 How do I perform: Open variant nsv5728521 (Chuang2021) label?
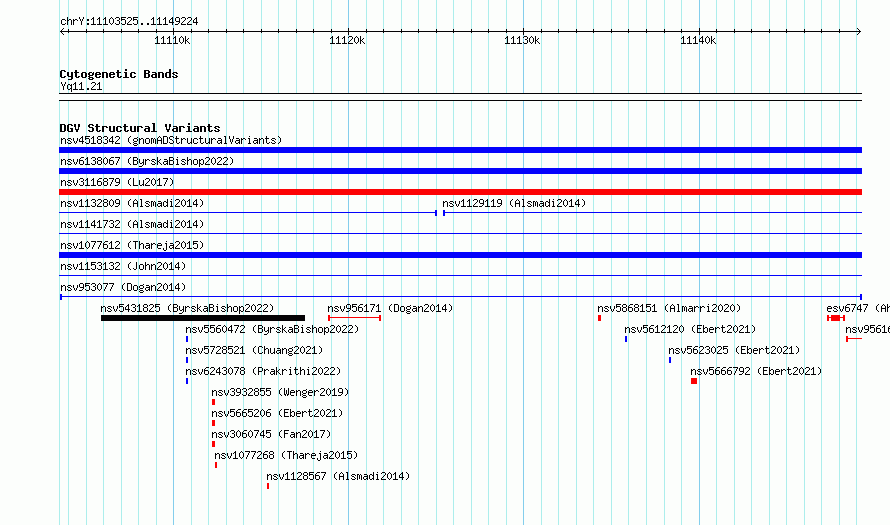[254, 350]
